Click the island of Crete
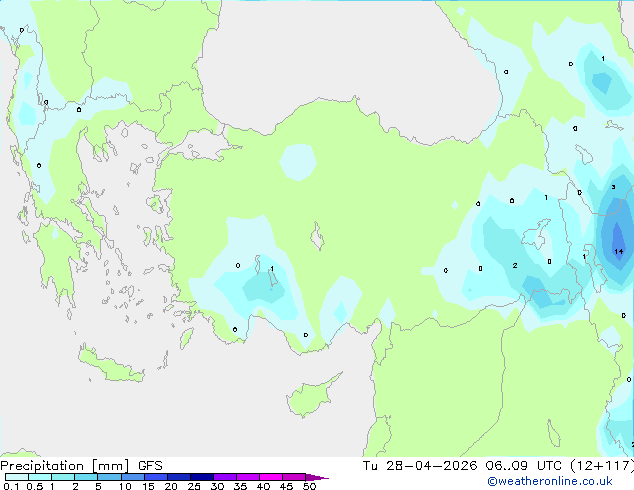 [x=111, y=365]
